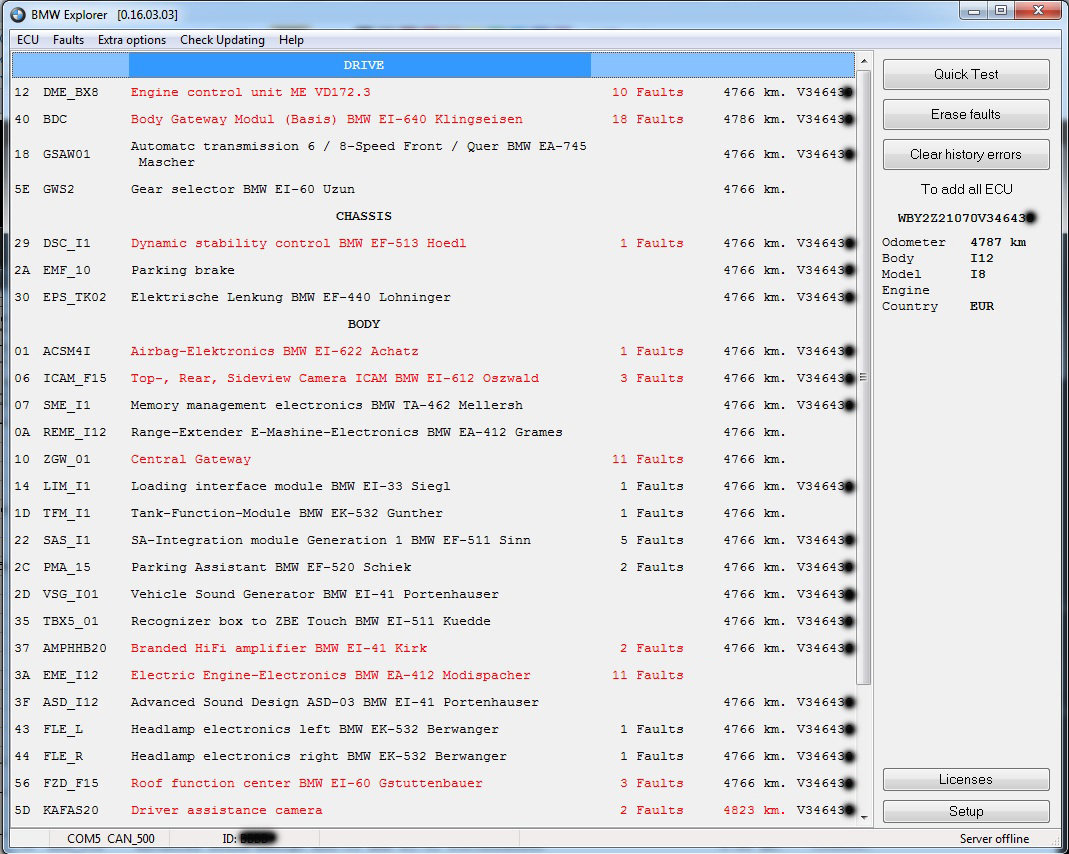Open the Help menu

(x=291, y=40)
